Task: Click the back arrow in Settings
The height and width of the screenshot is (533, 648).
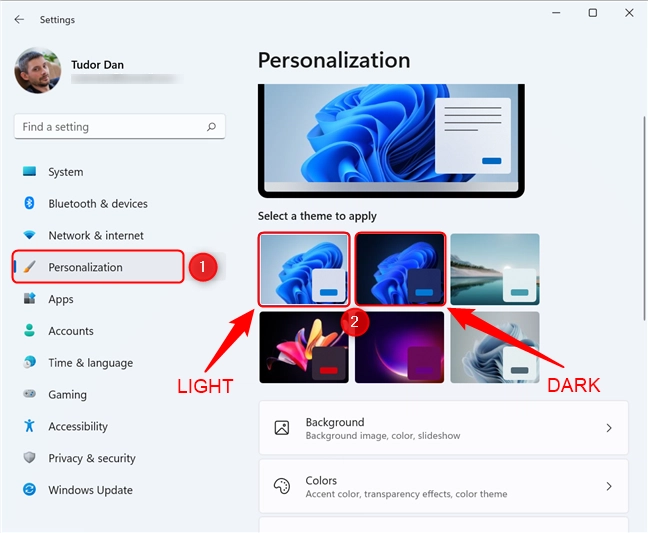Action: pyautogui.click(x=19, y=19)
